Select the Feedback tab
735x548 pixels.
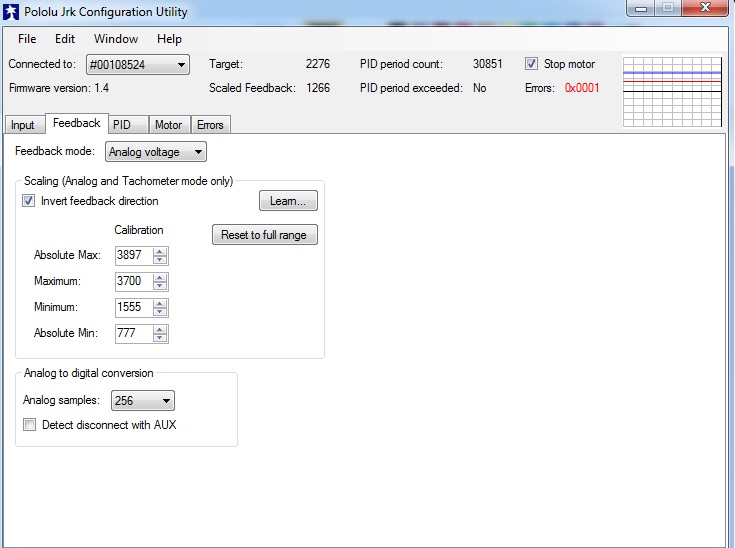point(76,123)
